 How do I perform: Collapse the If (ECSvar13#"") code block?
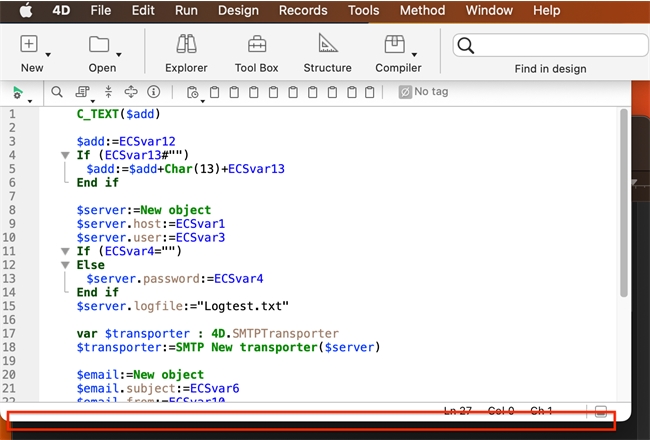tap(65, 155)
